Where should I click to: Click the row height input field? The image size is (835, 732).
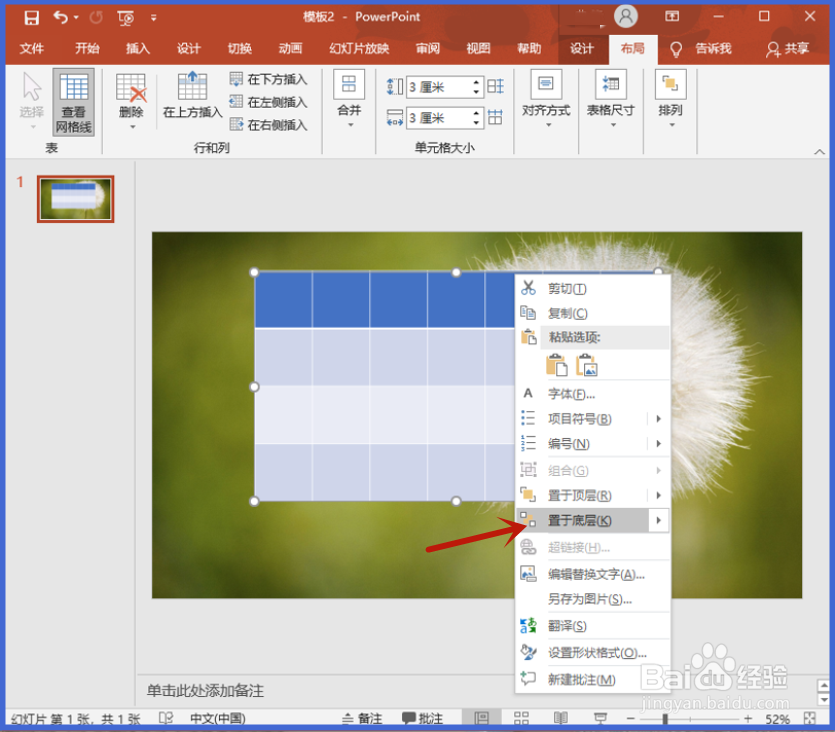438,87
